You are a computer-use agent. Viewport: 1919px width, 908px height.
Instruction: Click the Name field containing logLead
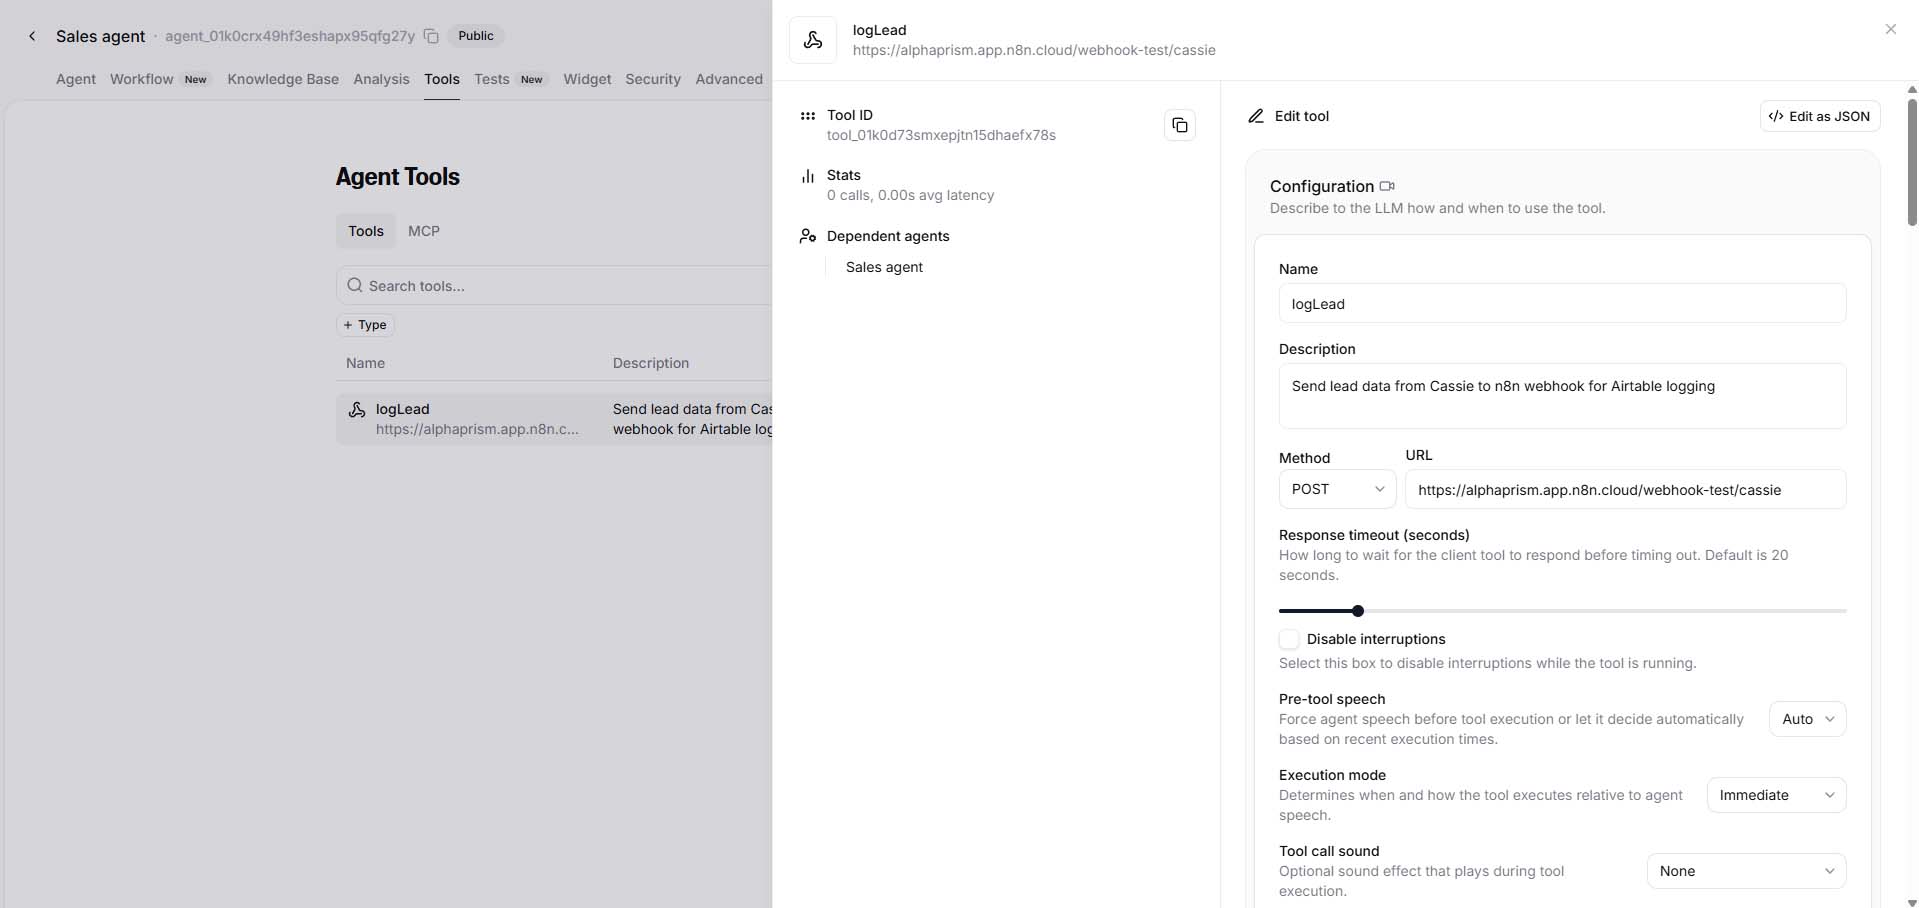[1562, 303]
